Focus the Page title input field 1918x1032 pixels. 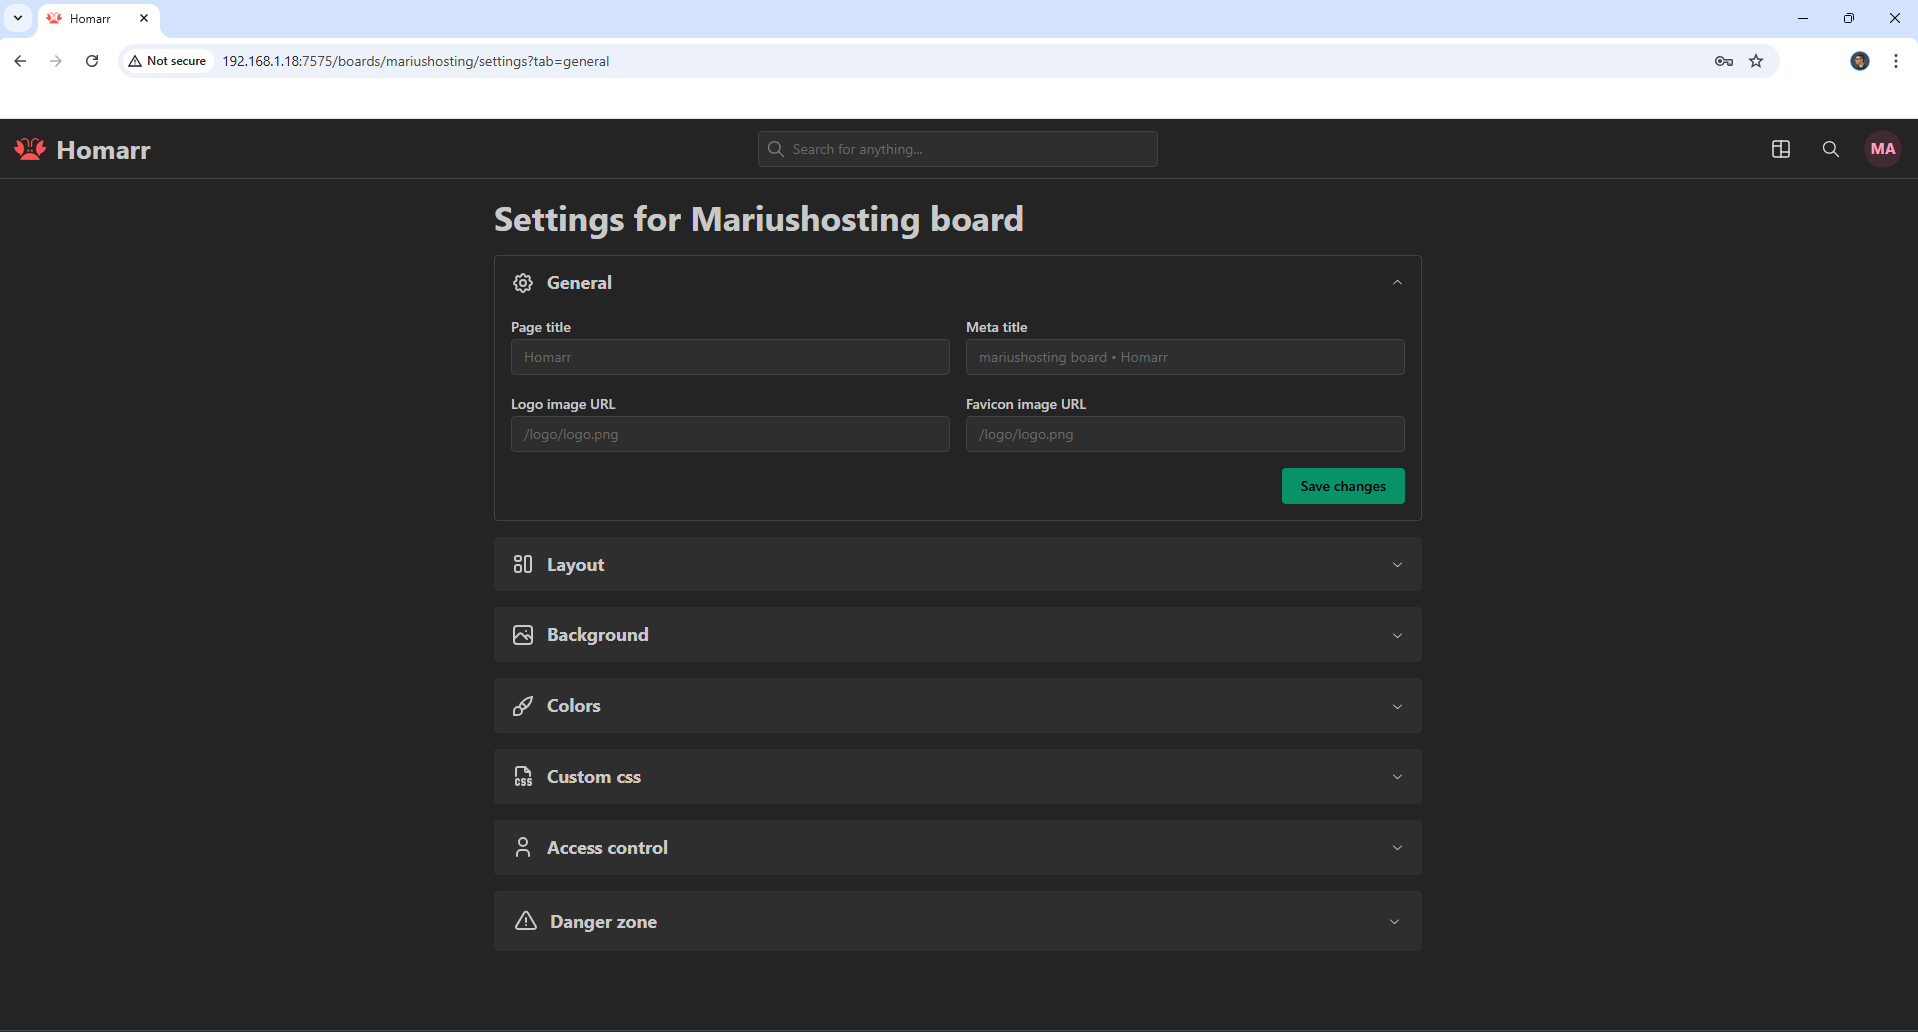(730, 357)
